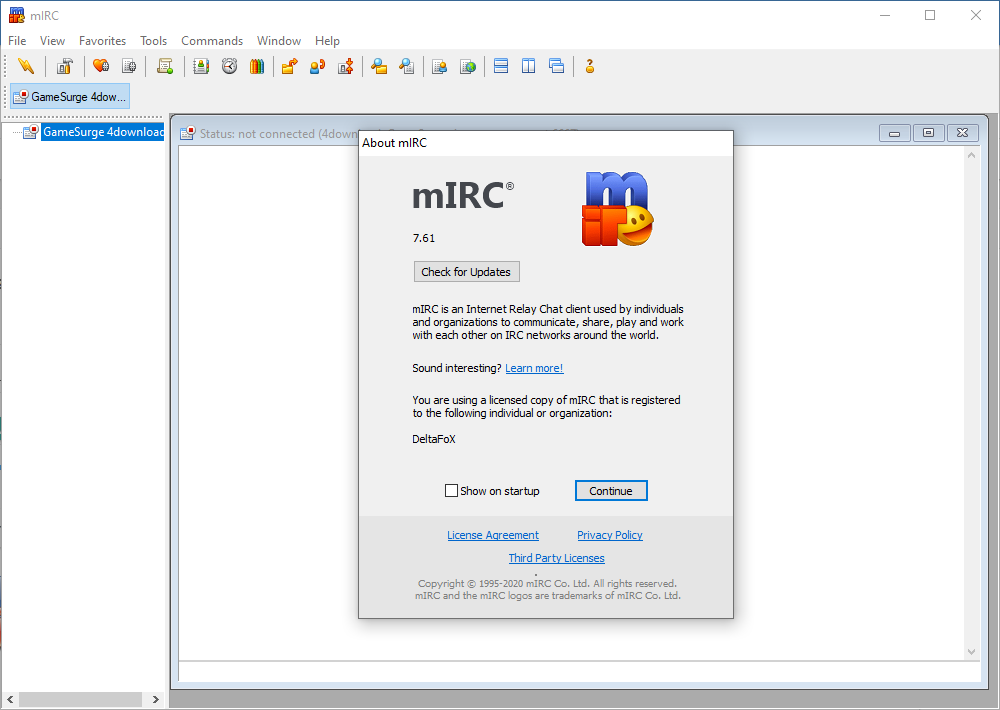The image size is (1000, 710).
Task: Open the Colors crayons toolbar icon
Action: pos(257,66)
